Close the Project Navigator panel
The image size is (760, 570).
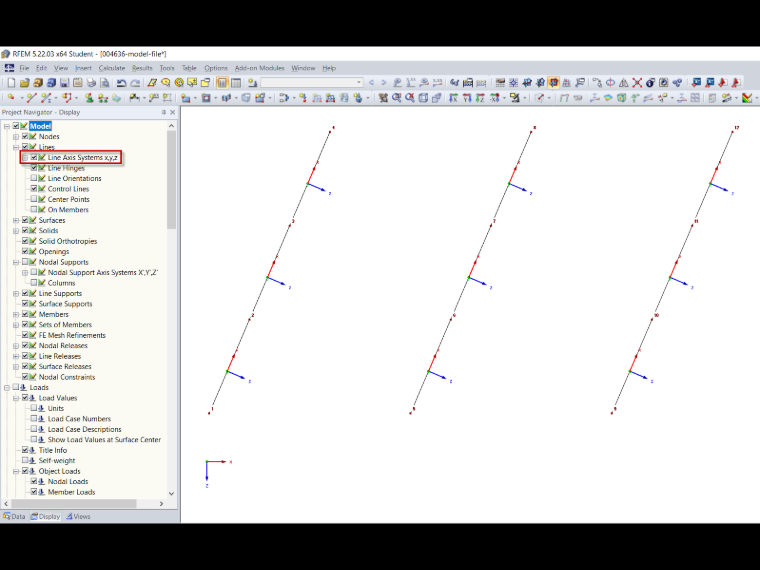pyautogui.click(x=172, y=112)
